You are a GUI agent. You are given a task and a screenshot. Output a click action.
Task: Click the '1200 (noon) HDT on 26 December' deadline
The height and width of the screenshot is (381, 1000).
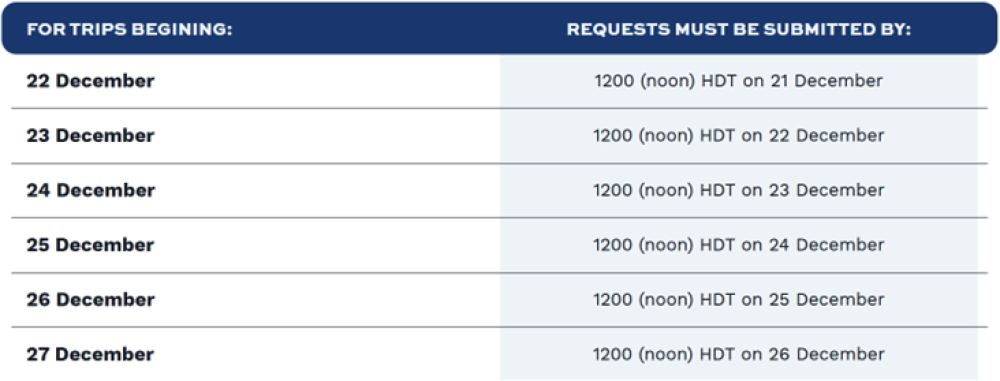(739, 354)
